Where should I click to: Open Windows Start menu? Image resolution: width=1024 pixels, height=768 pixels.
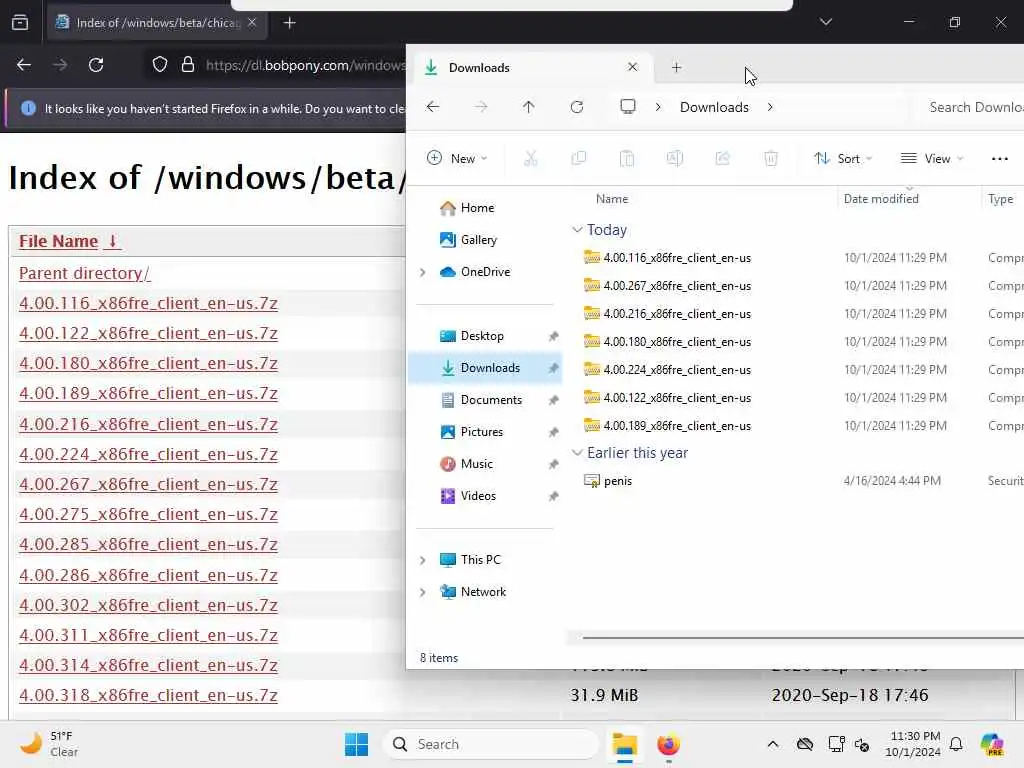[x=357, y=744]
